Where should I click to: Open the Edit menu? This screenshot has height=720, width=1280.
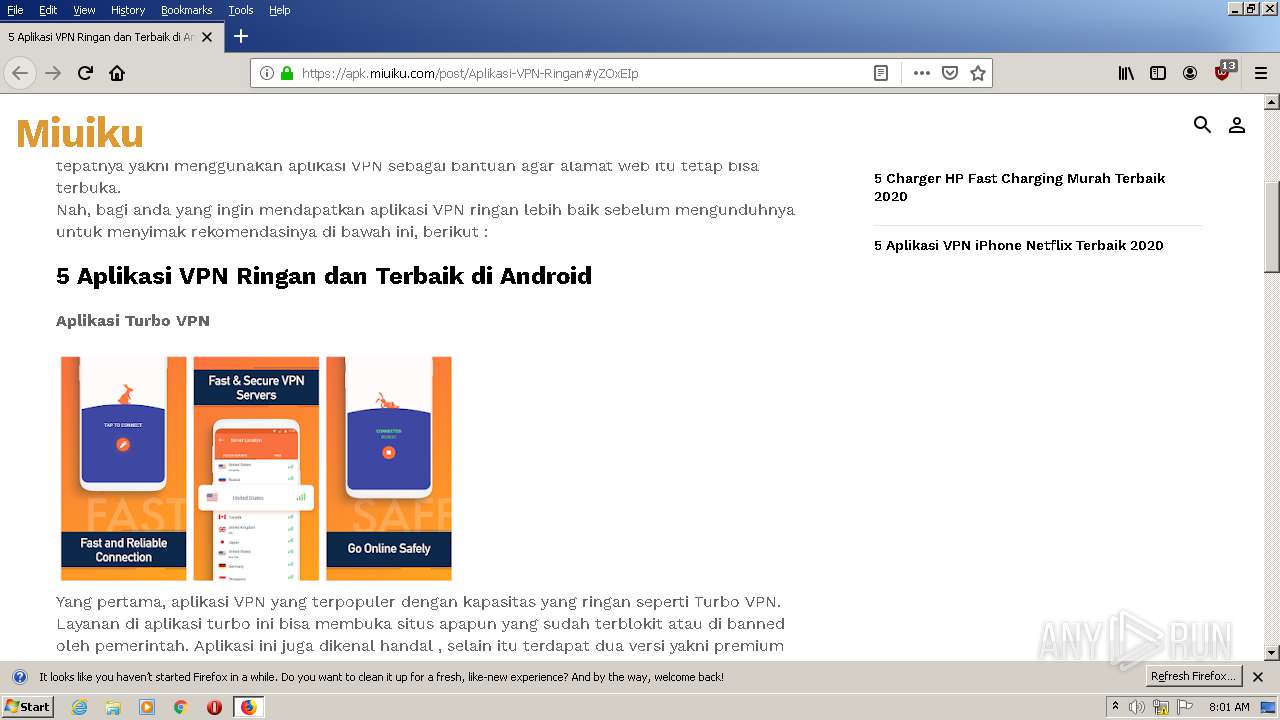point(48,10)
